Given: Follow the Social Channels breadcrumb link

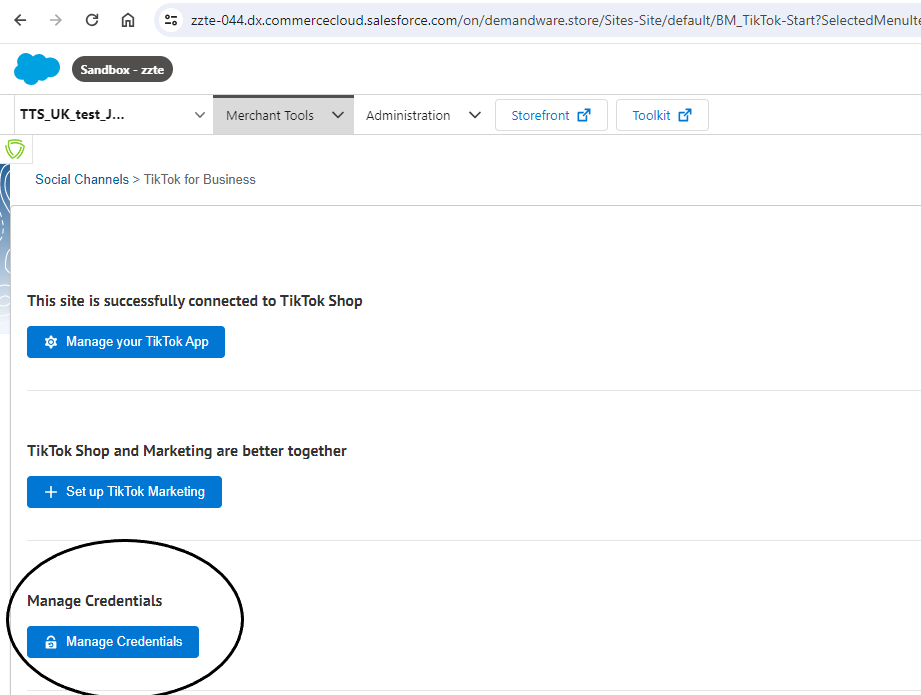Looking at the screenshot, I should pyautogui.click(x=82, y=180).
